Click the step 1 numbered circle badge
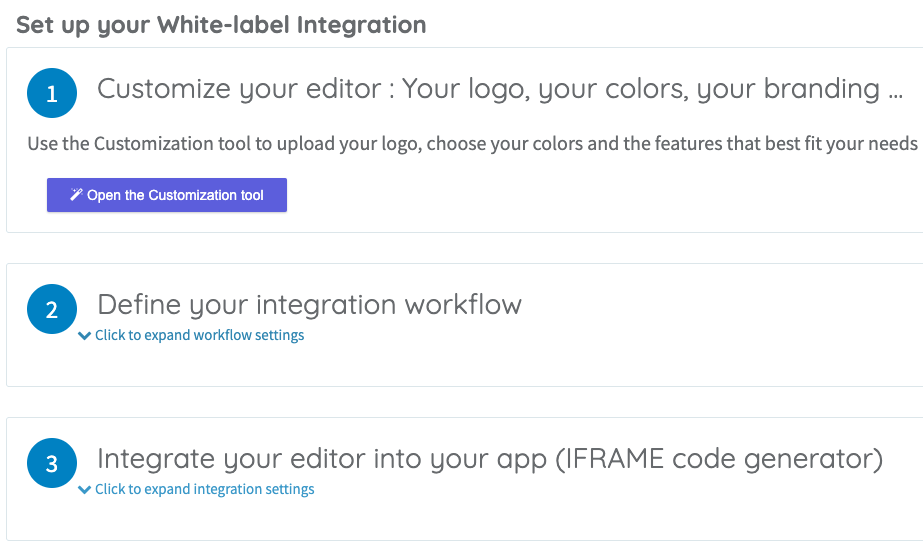 pos(52,94)
